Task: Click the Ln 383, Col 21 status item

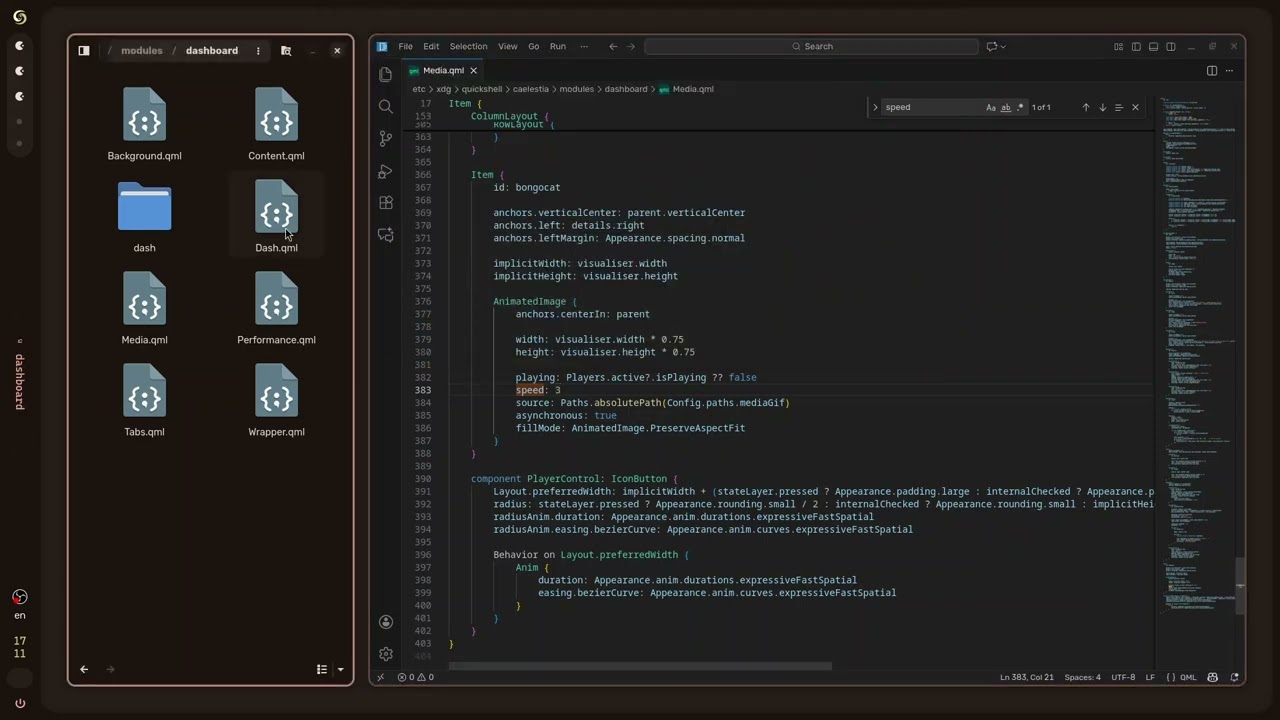Action: coord(1027,677)
